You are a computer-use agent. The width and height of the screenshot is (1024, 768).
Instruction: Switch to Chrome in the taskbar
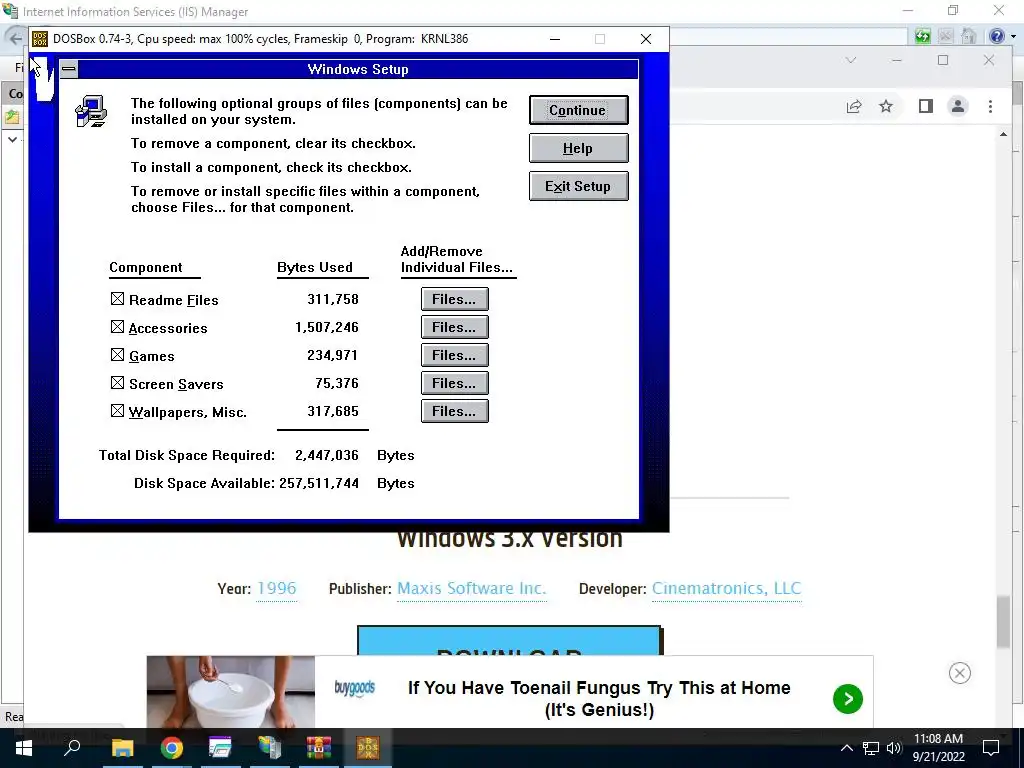point(171,748)
